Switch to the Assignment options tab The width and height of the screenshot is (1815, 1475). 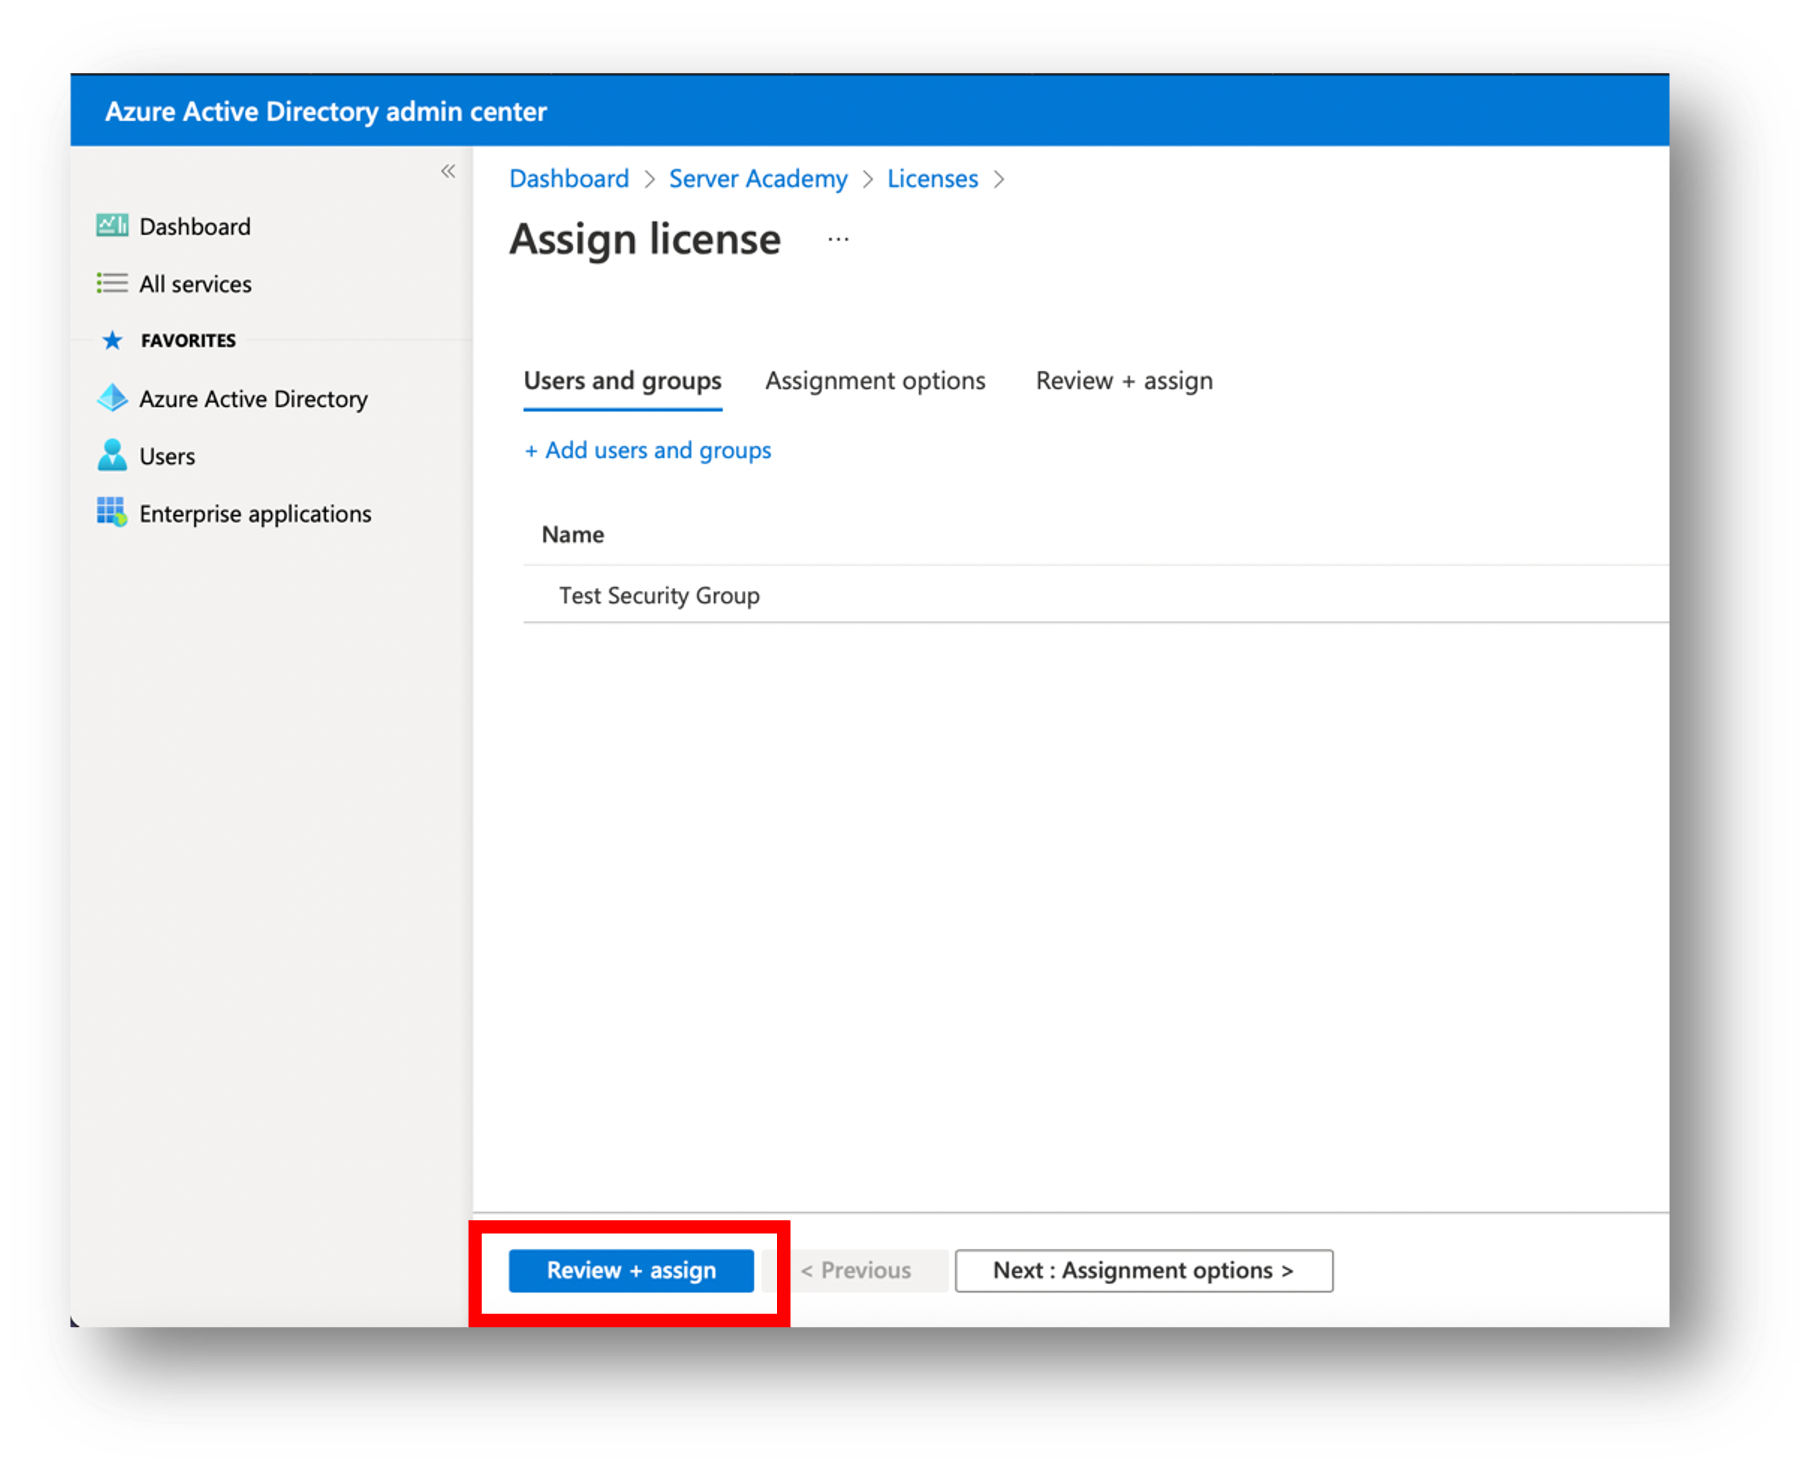pyautogui.click(x=875, y=381)
